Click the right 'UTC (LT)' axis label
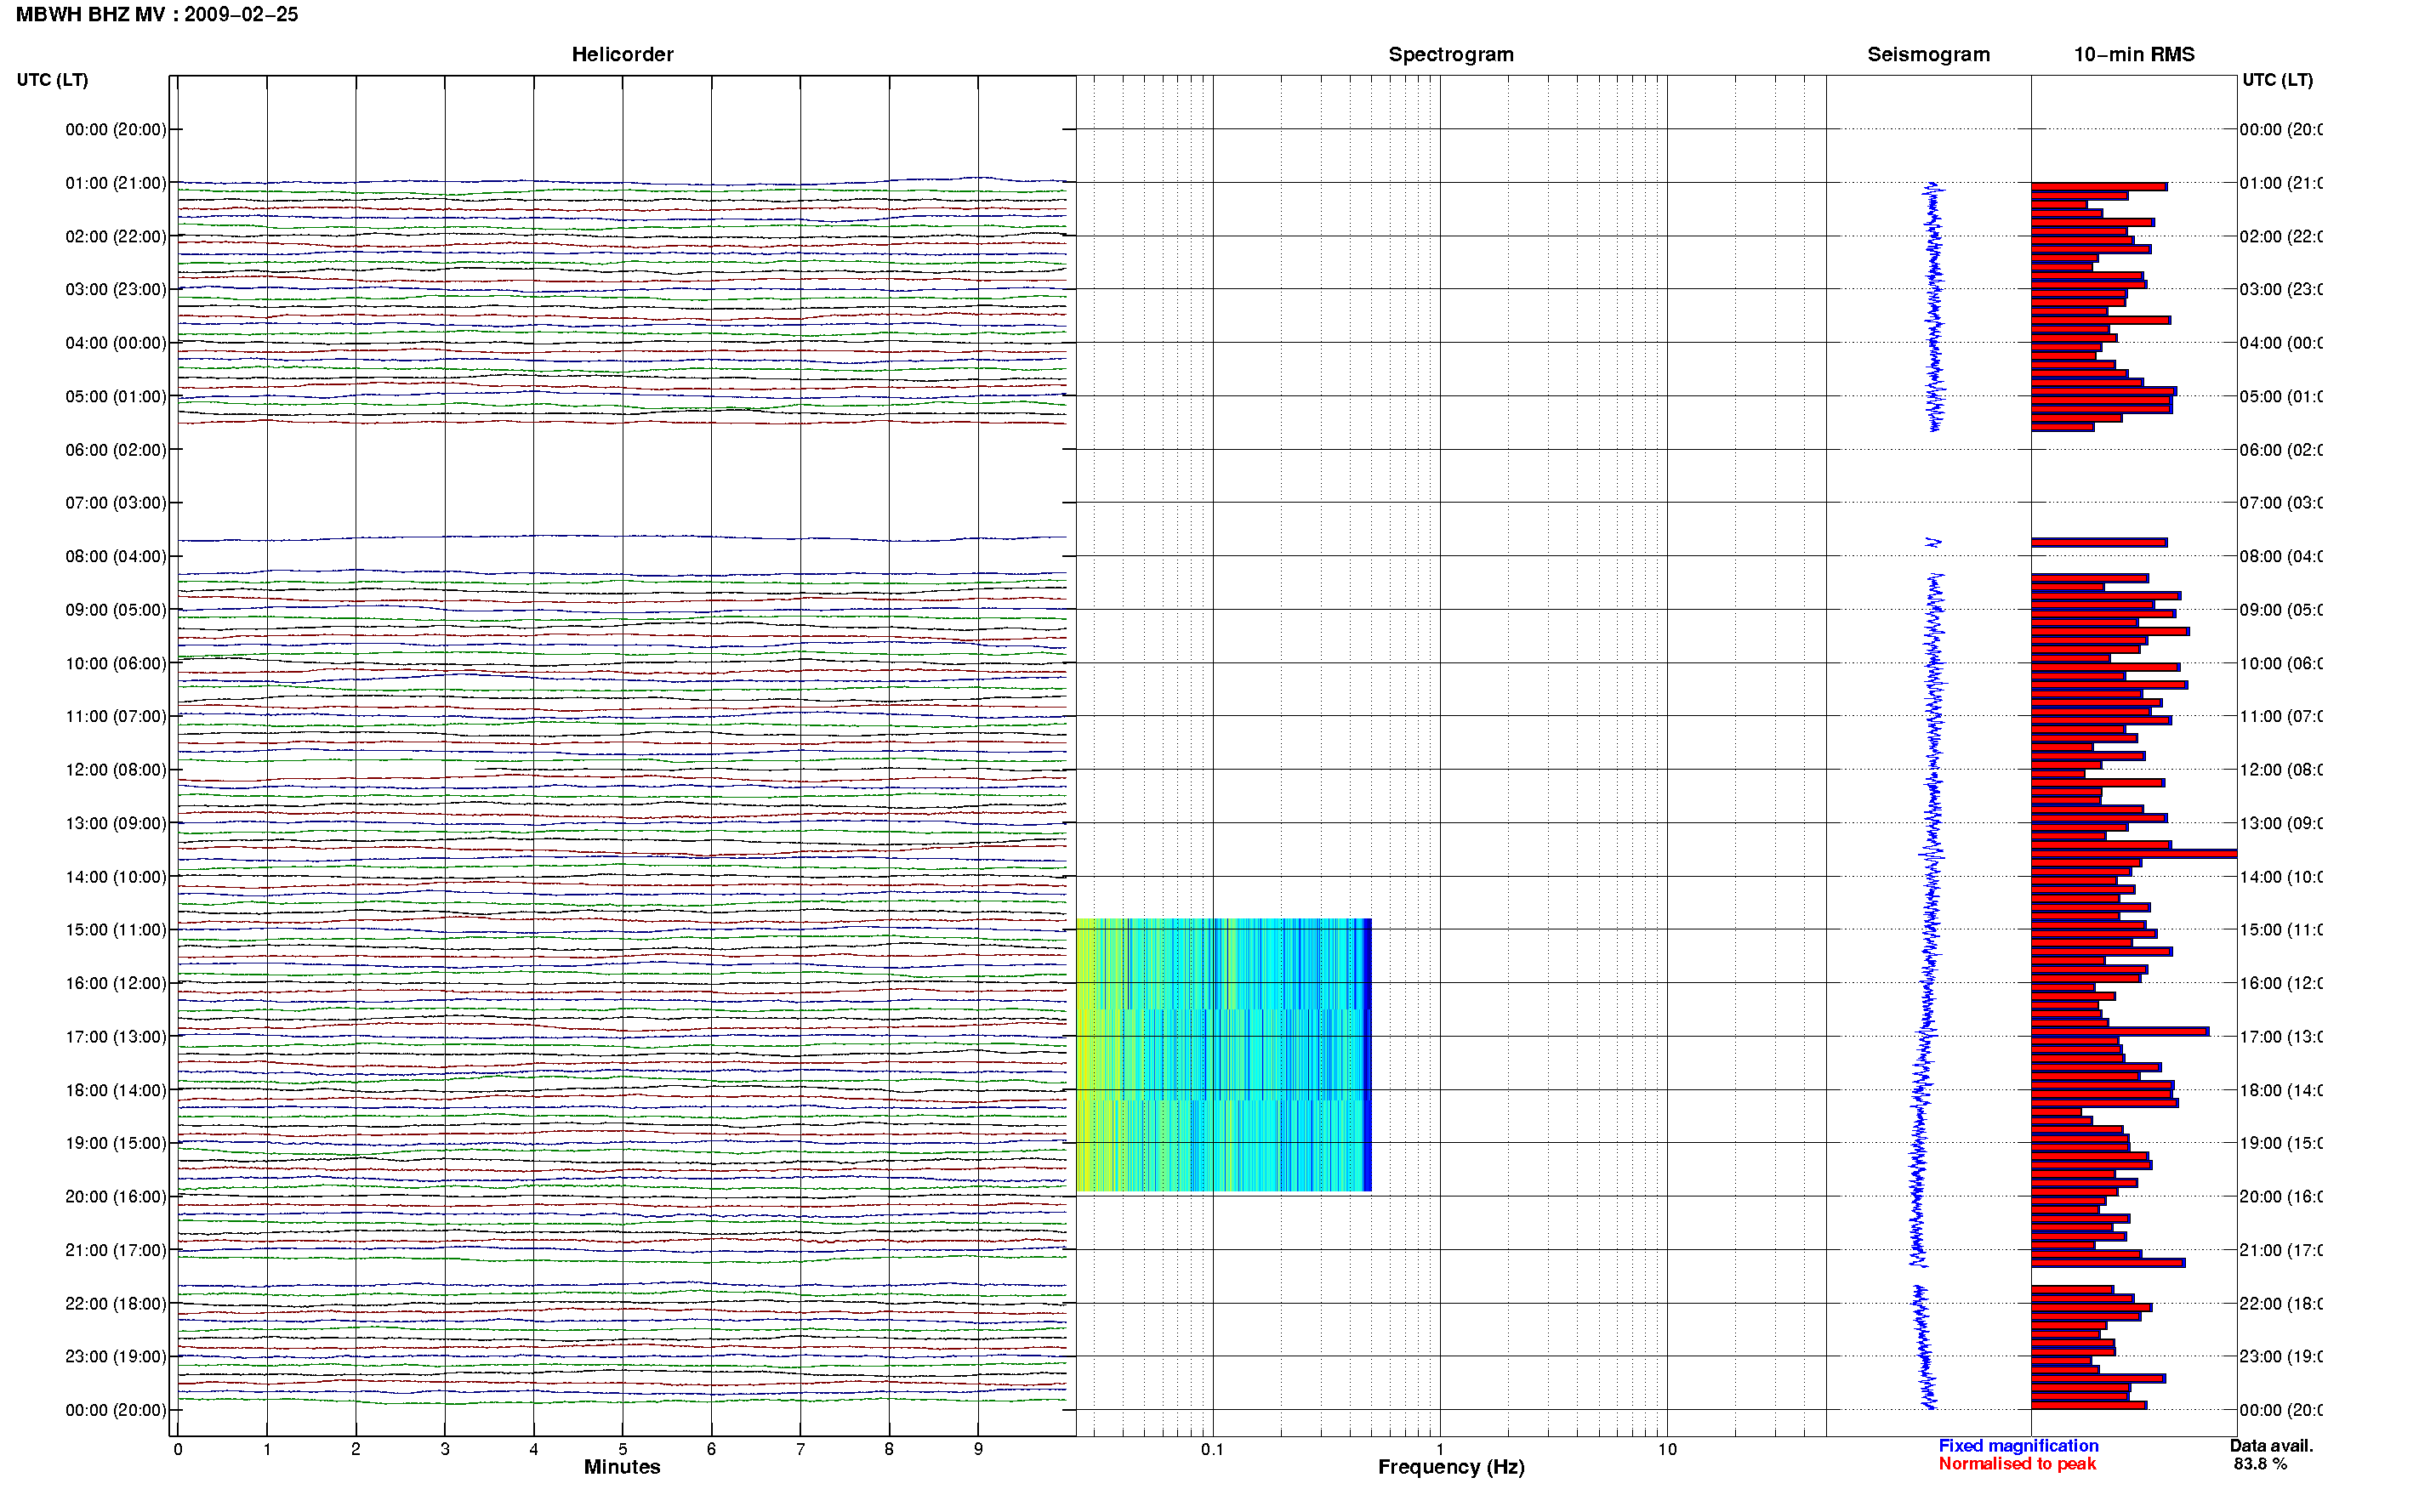 click(x=2277, y=80)
